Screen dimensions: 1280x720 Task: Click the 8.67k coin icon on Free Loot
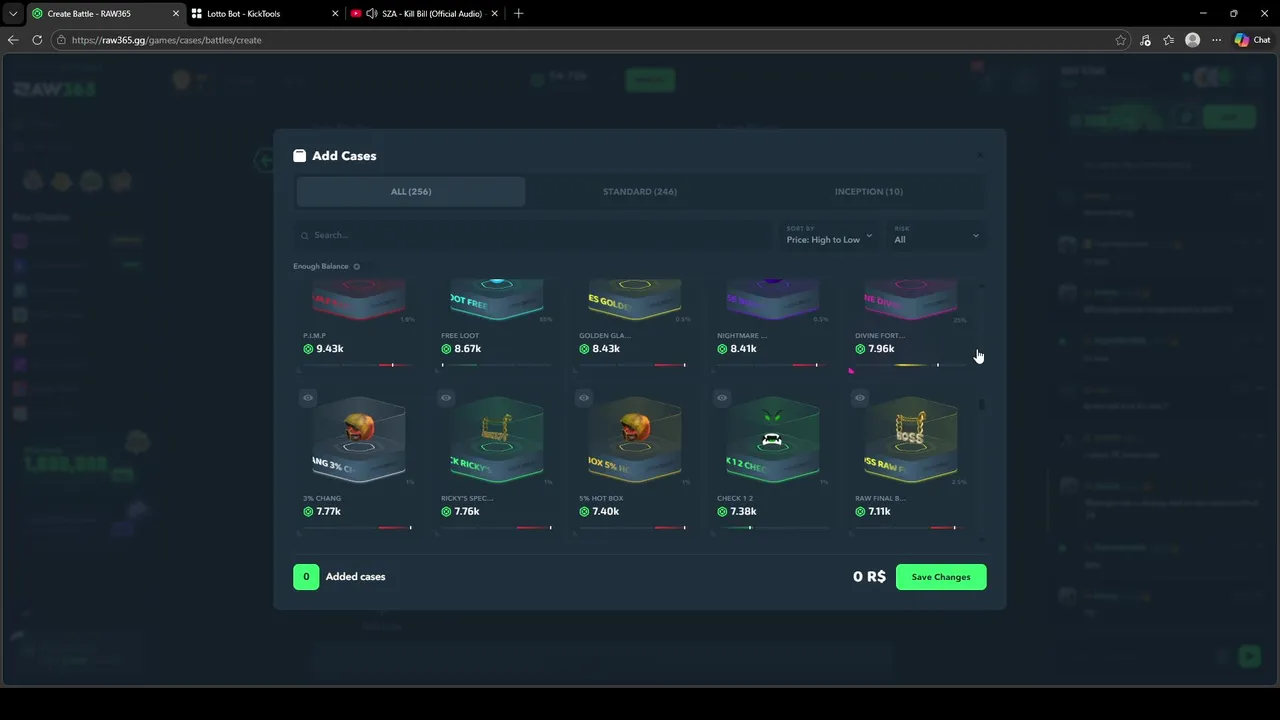(447, 349)
